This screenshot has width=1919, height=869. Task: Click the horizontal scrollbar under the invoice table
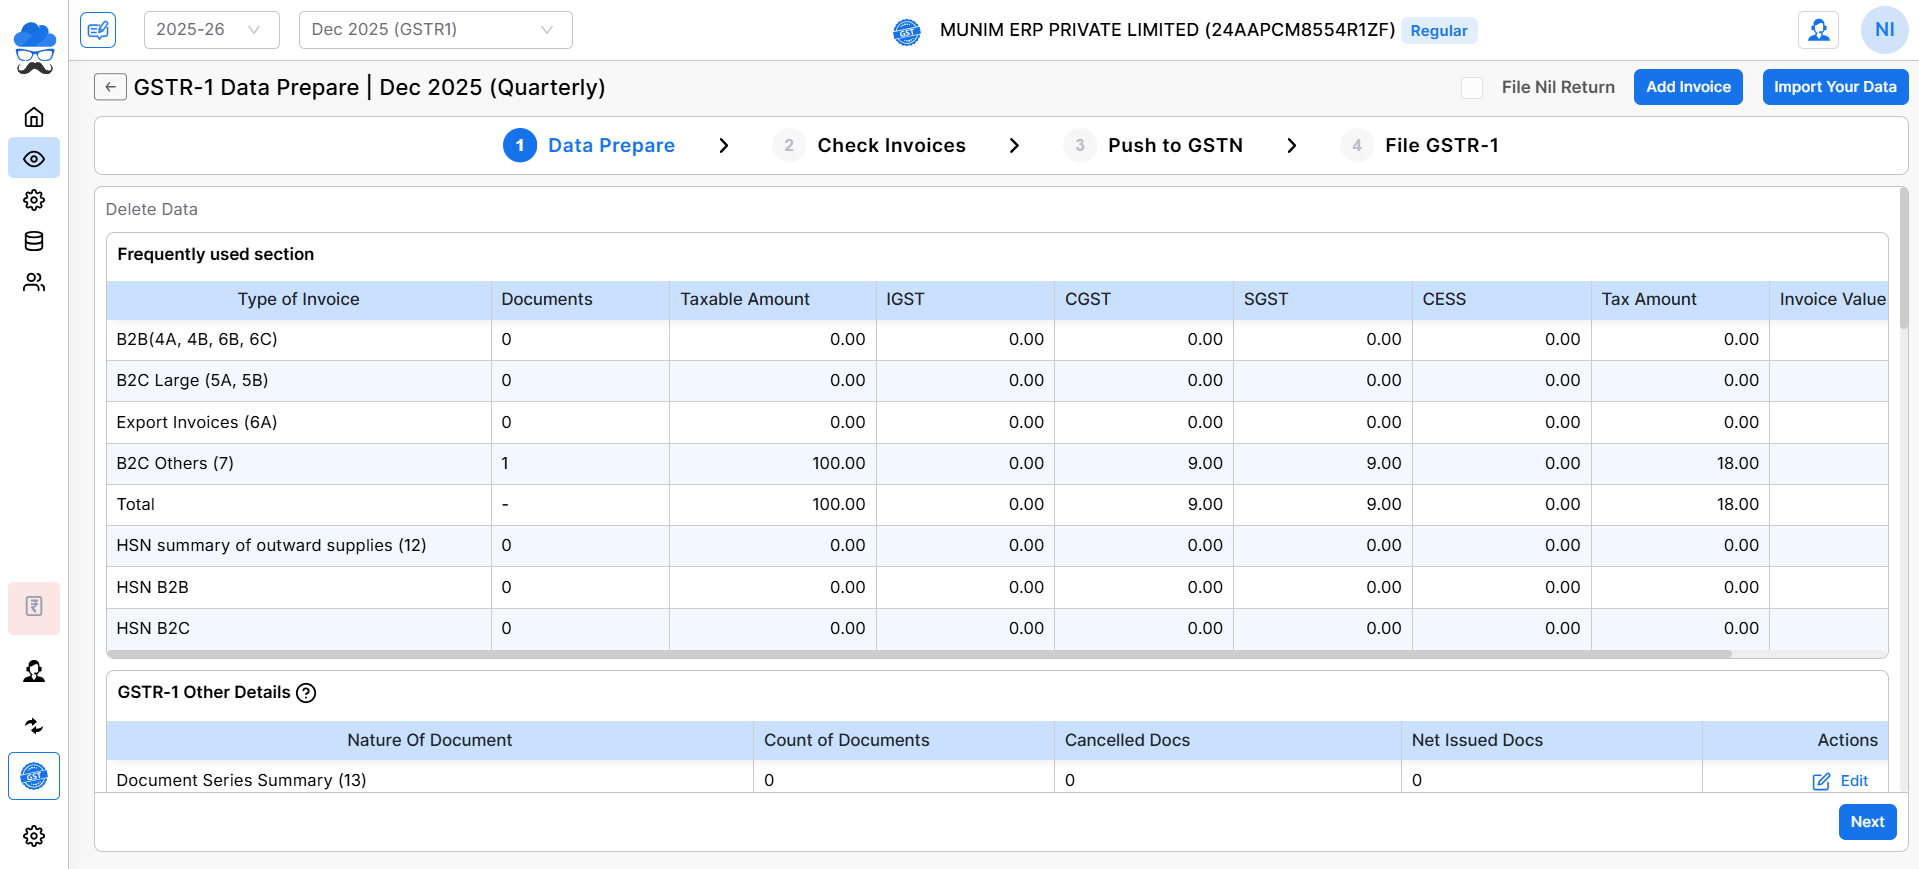coord(918,654)
